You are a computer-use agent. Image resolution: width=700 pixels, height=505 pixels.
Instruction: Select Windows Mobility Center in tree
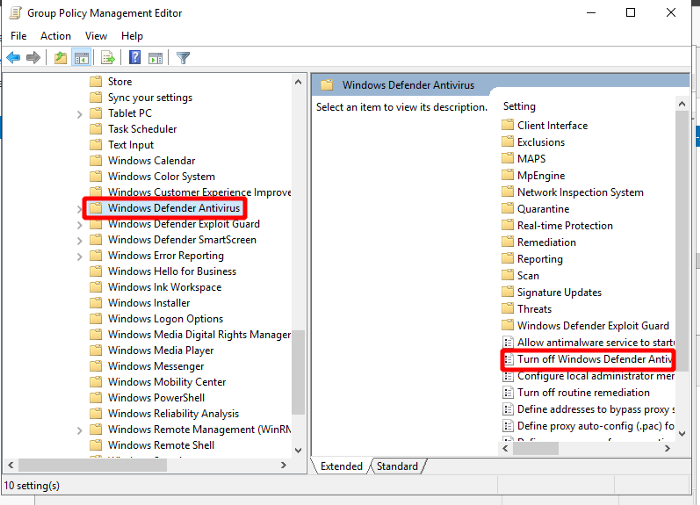(167, 382)
